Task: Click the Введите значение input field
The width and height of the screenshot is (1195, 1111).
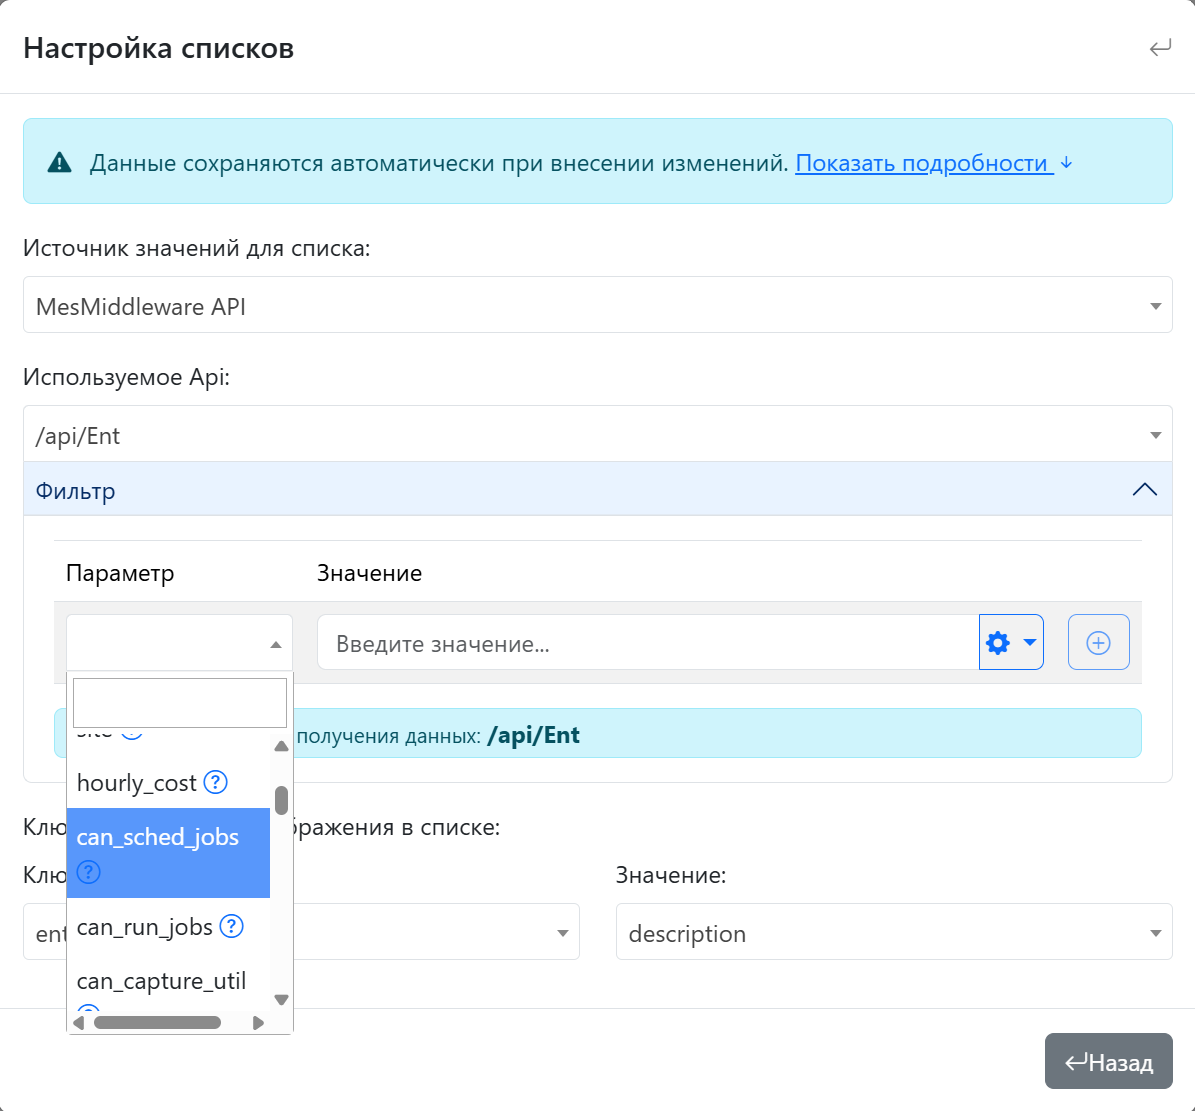Action: pos(647,643)
